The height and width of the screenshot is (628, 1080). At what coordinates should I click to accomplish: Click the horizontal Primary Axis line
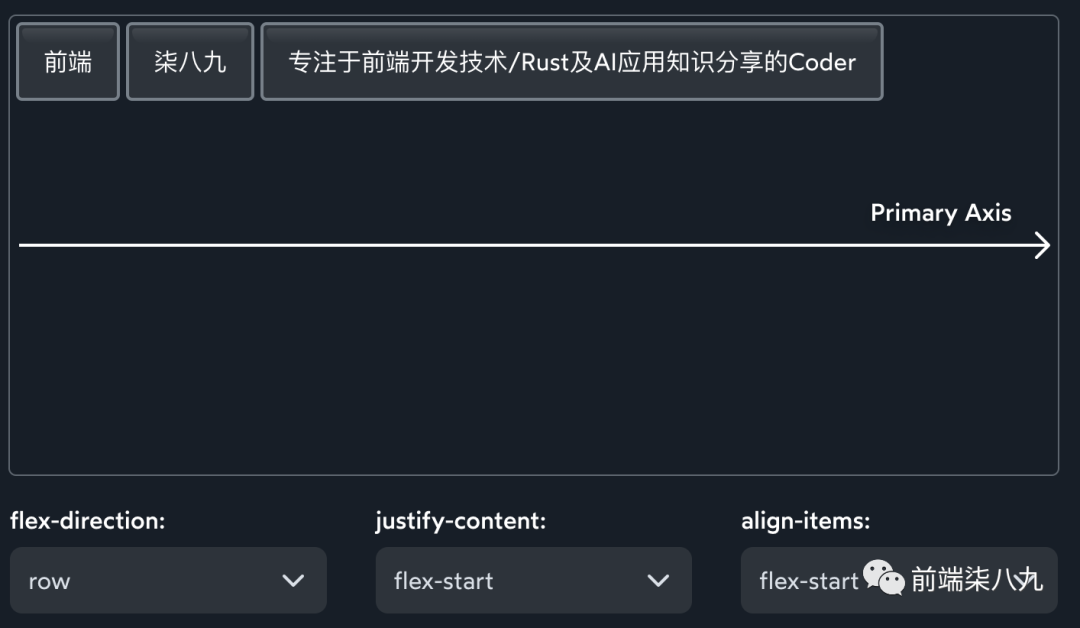pyautogui.click(x=500, y=245)
